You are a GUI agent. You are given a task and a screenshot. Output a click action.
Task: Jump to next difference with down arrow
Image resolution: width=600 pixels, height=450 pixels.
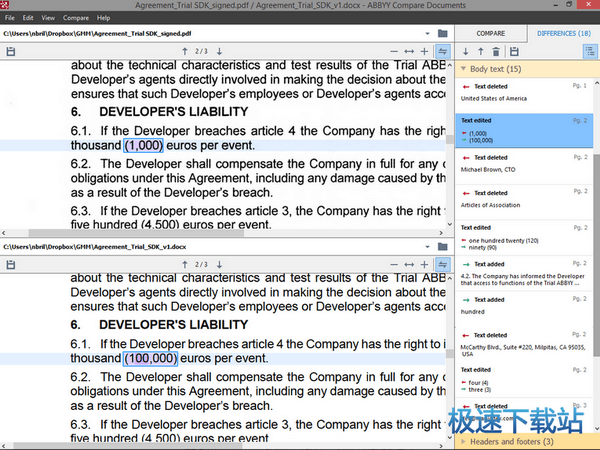pos(466,51)
